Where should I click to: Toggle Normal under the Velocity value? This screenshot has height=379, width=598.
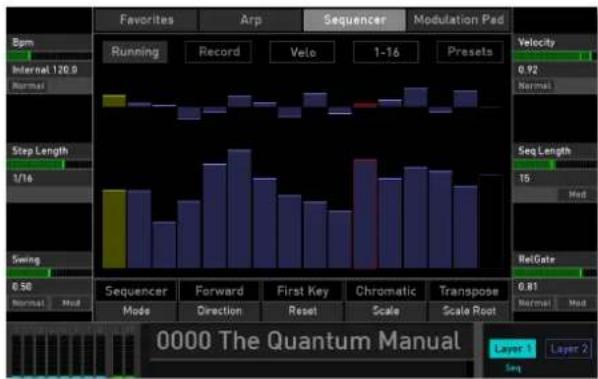[534, 86]
